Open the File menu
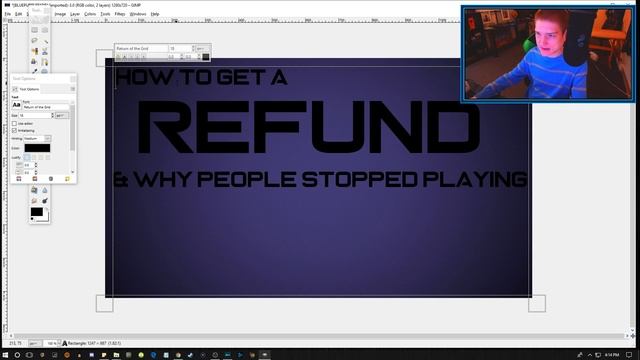Screen dimensions: 640x360 pyautogui.click(x=8, y=14)
